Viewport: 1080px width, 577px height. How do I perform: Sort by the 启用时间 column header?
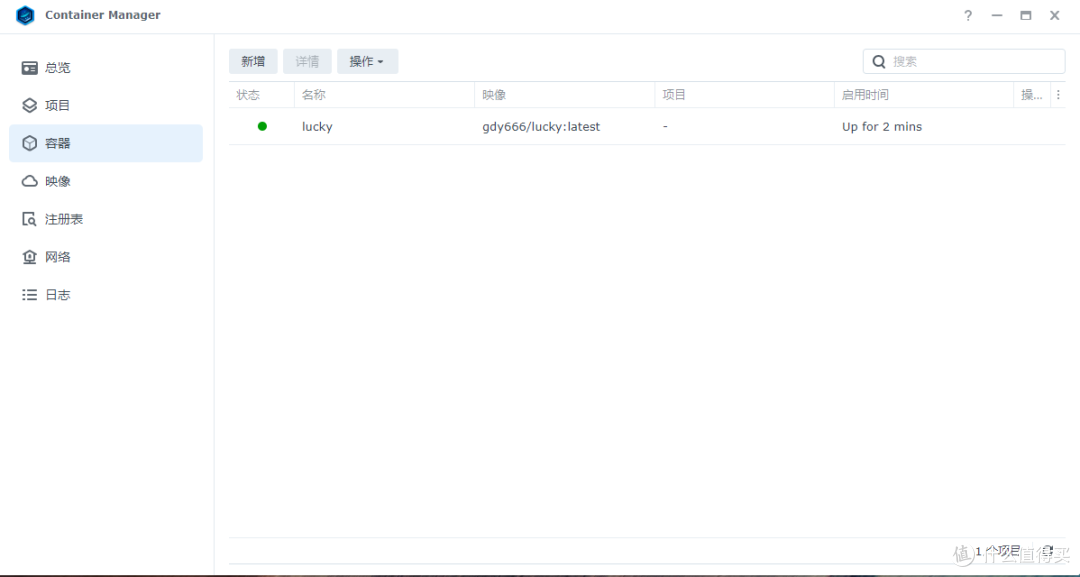tap(864, 94)
